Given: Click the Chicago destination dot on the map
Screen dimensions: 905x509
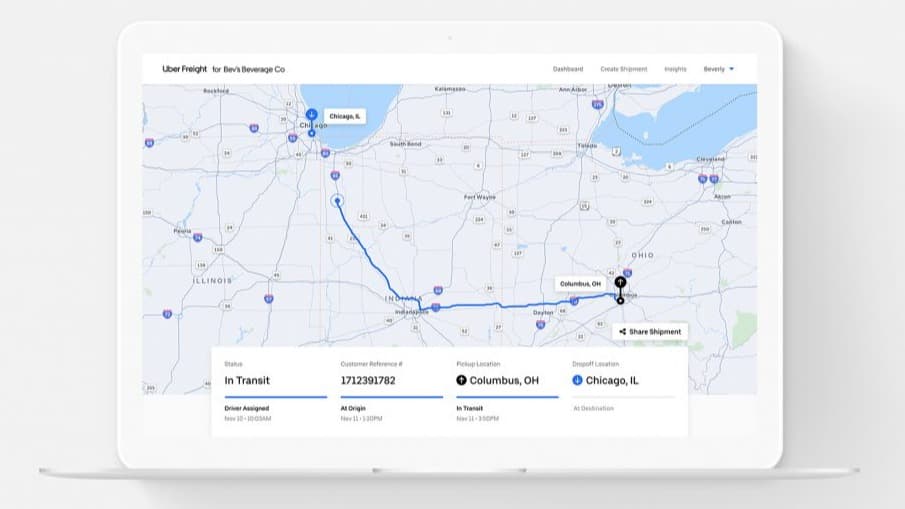Looking at the screenshot, I should click(311, 133).
